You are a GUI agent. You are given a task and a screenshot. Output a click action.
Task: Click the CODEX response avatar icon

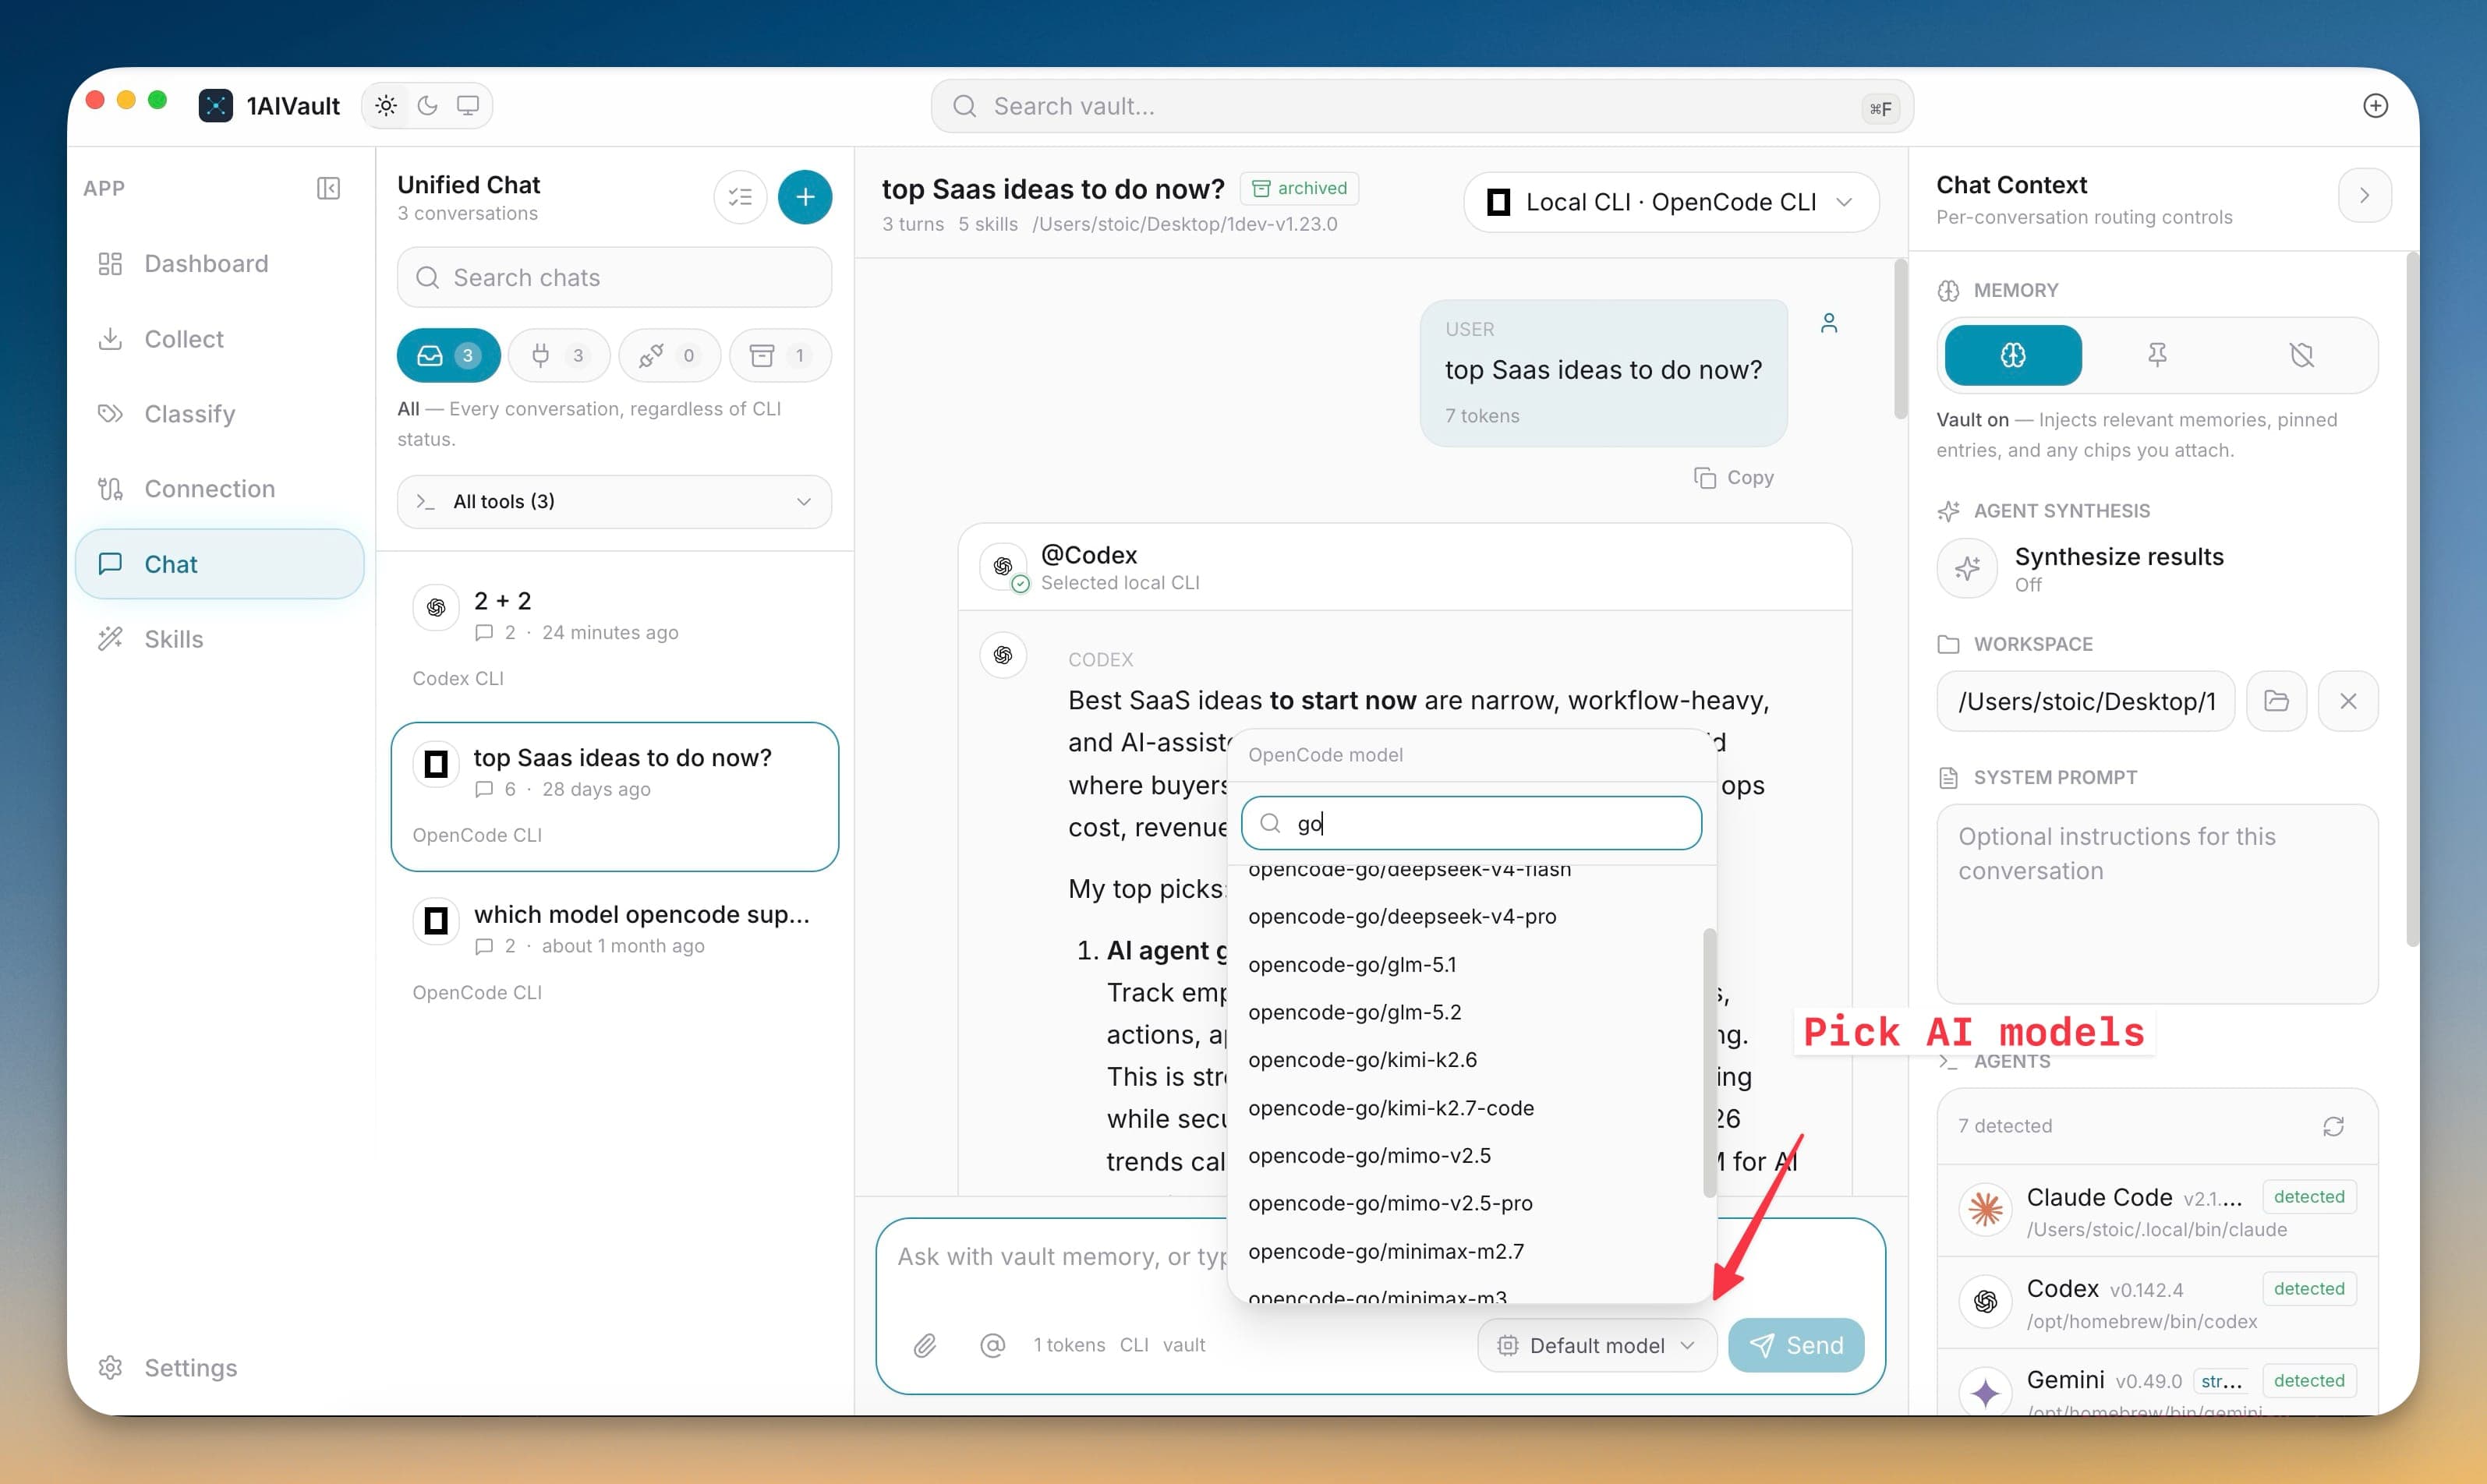[1003, 655]
